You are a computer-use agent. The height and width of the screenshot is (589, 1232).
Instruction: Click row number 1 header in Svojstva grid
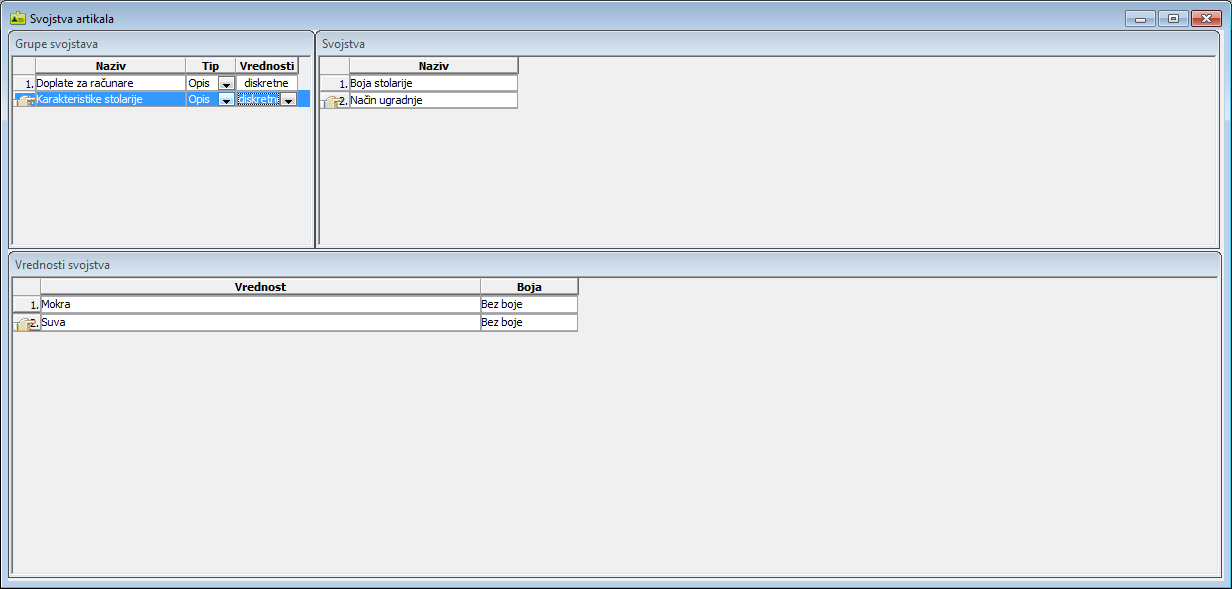(334, 83)
